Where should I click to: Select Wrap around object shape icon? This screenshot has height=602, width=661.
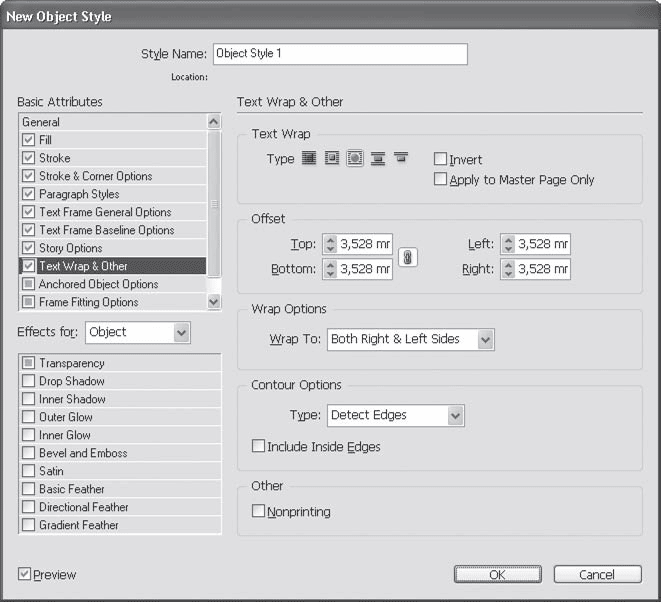pyautogui.click(x=355, y=159)
